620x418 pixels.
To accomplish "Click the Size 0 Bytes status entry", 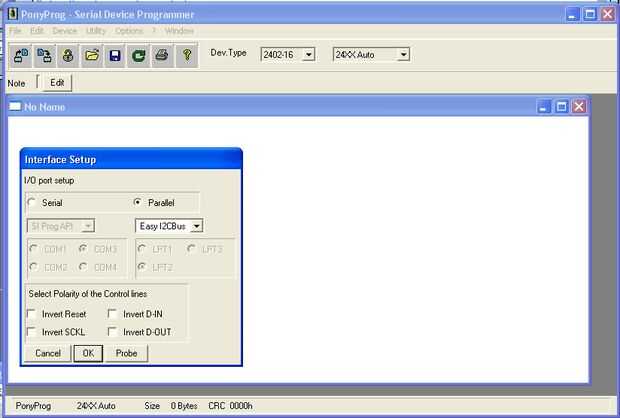I will 171,406.
